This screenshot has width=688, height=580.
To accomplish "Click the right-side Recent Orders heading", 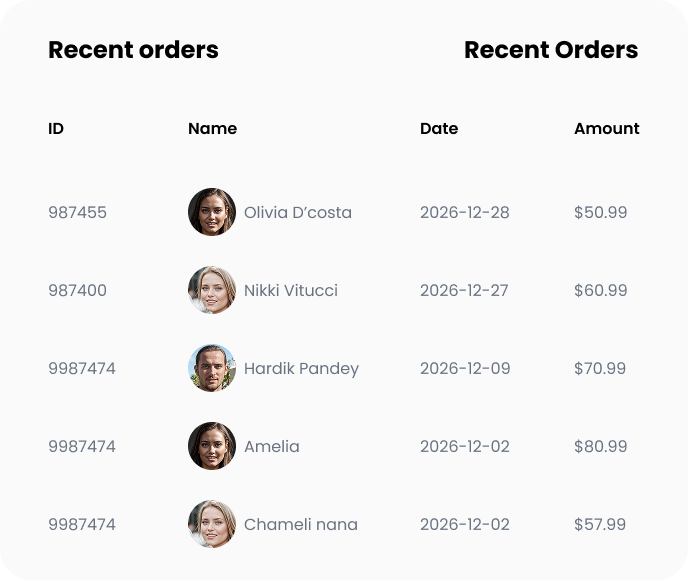I will click(551, 50).
